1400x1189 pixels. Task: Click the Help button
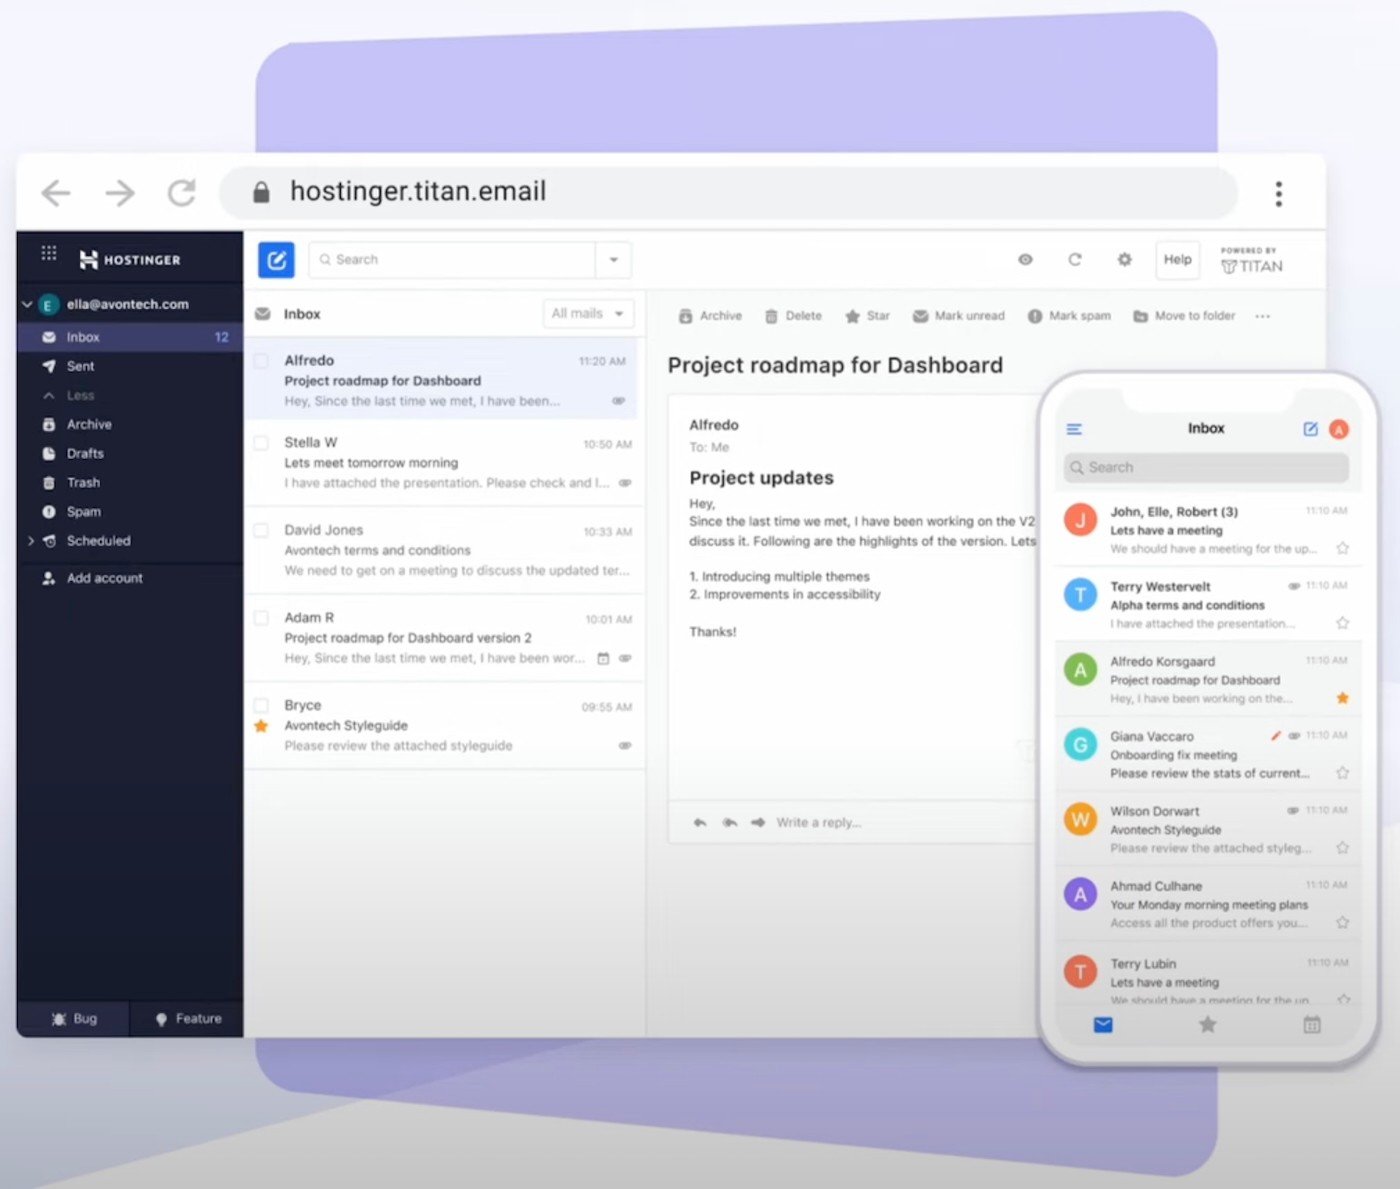pos(1177,260)
